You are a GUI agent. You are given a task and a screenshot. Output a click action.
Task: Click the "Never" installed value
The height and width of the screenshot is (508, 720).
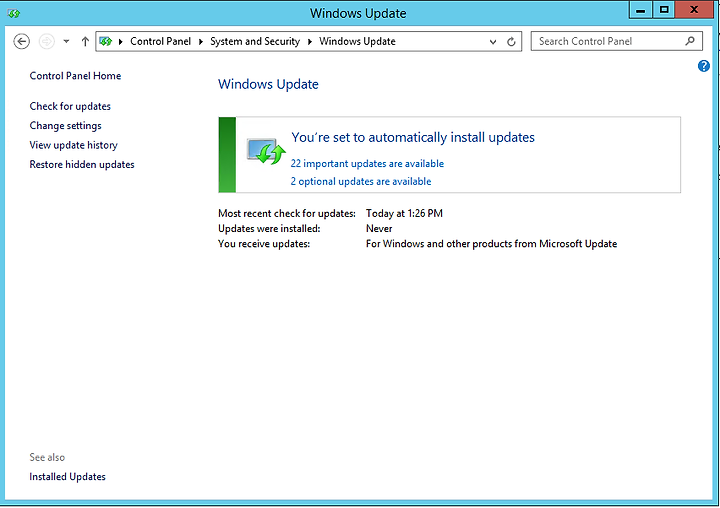pos(379,229)
